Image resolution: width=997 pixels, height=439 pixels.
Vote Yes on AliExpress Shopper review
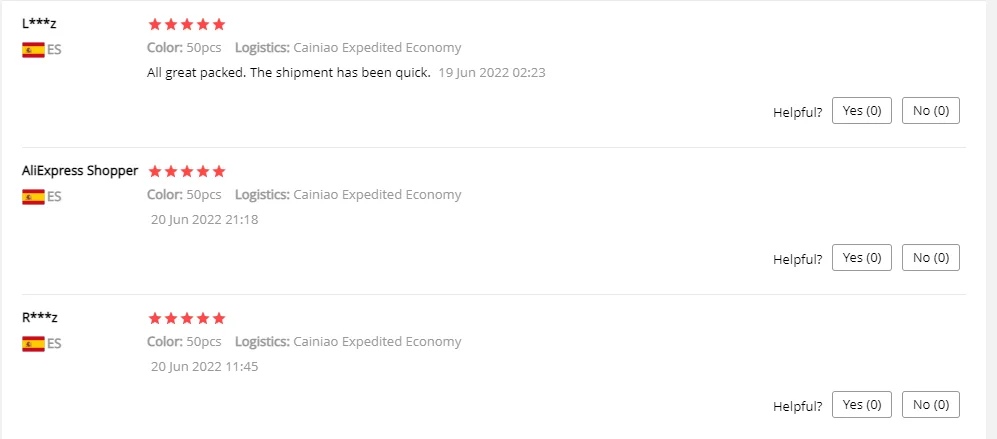(x=861, y=258)
